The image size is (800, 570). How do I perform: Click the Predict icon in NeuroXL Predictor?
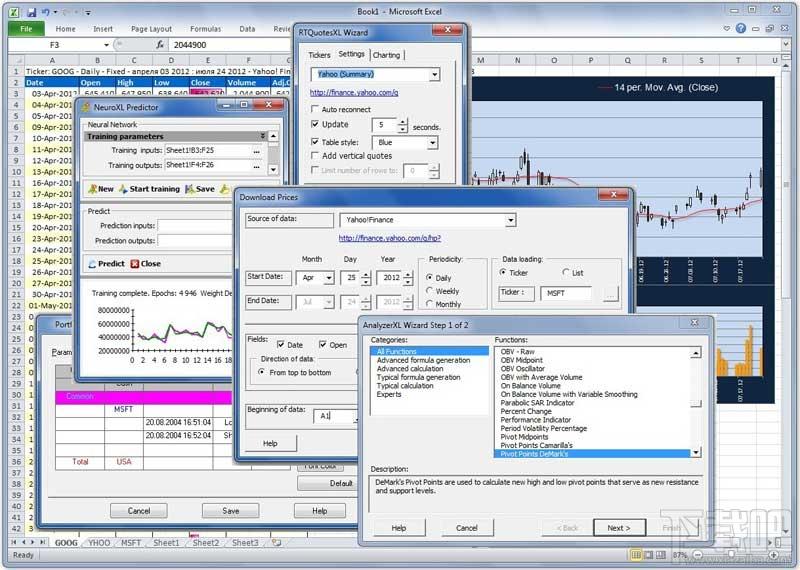(x=92, y=264)
